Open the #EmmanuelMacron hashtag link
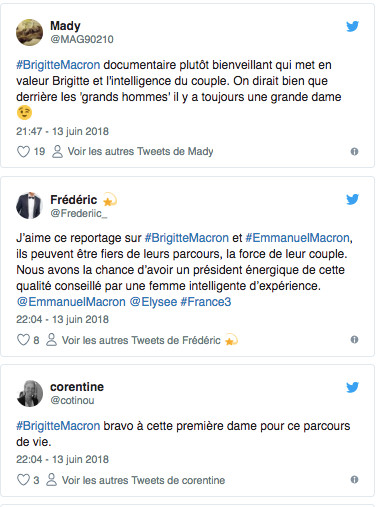 (x=297, y=238)
